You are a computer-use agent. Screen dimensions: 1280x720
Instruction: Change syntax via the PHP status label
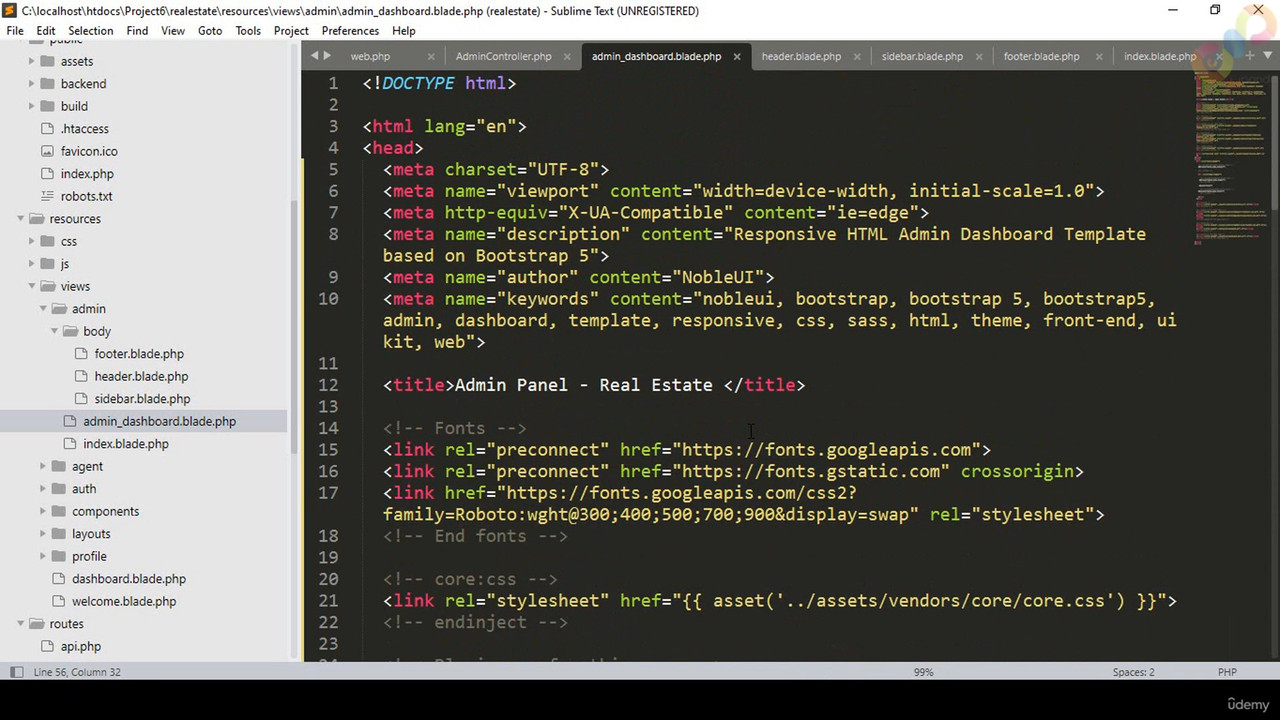pos(1227,672)
